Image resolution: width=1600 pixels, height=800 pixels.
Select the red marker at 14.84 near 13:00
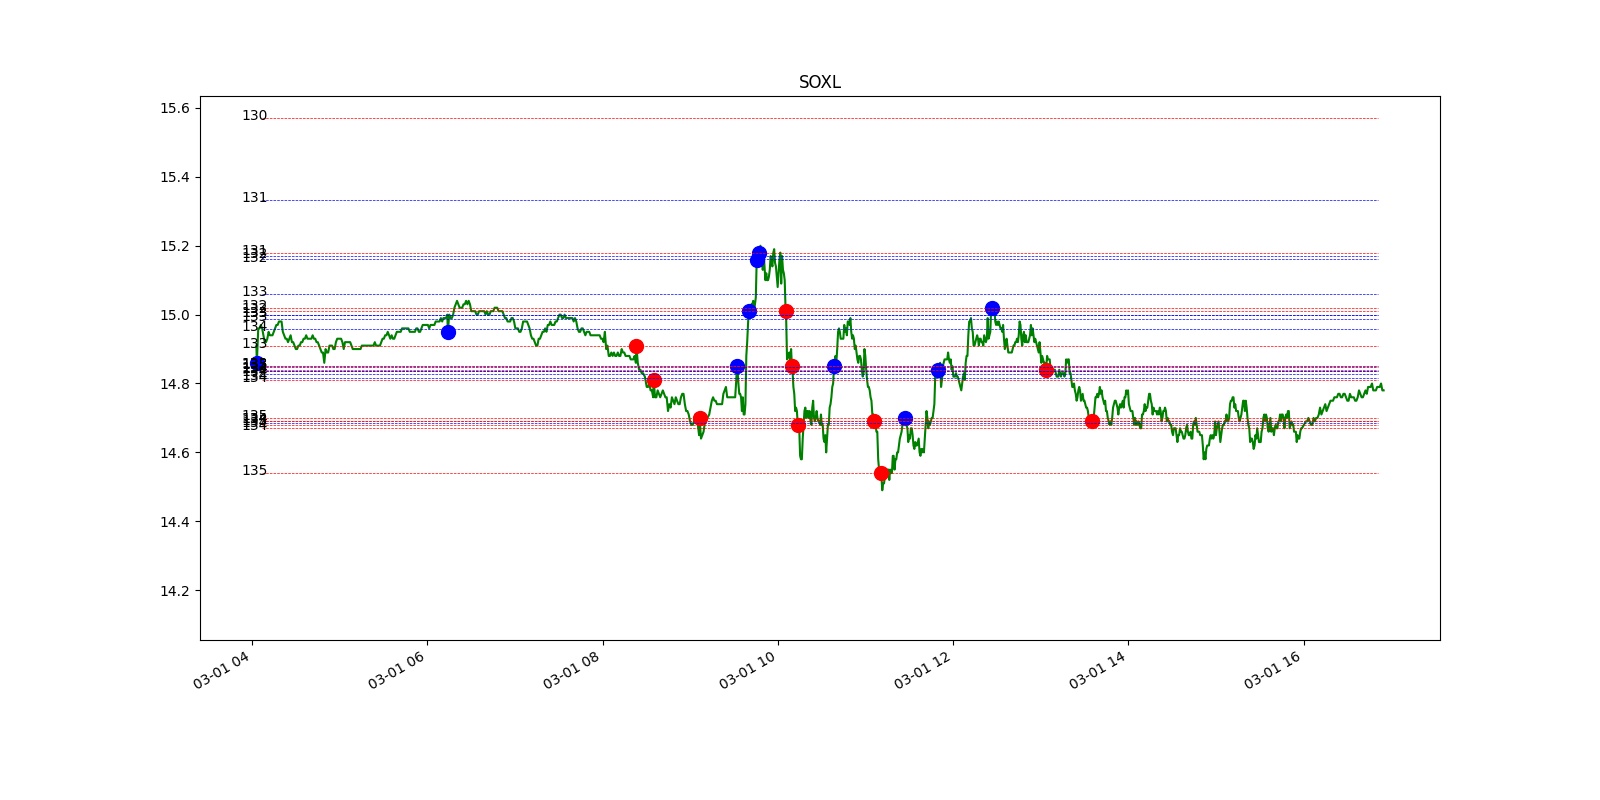click(x=1046, y=370)
